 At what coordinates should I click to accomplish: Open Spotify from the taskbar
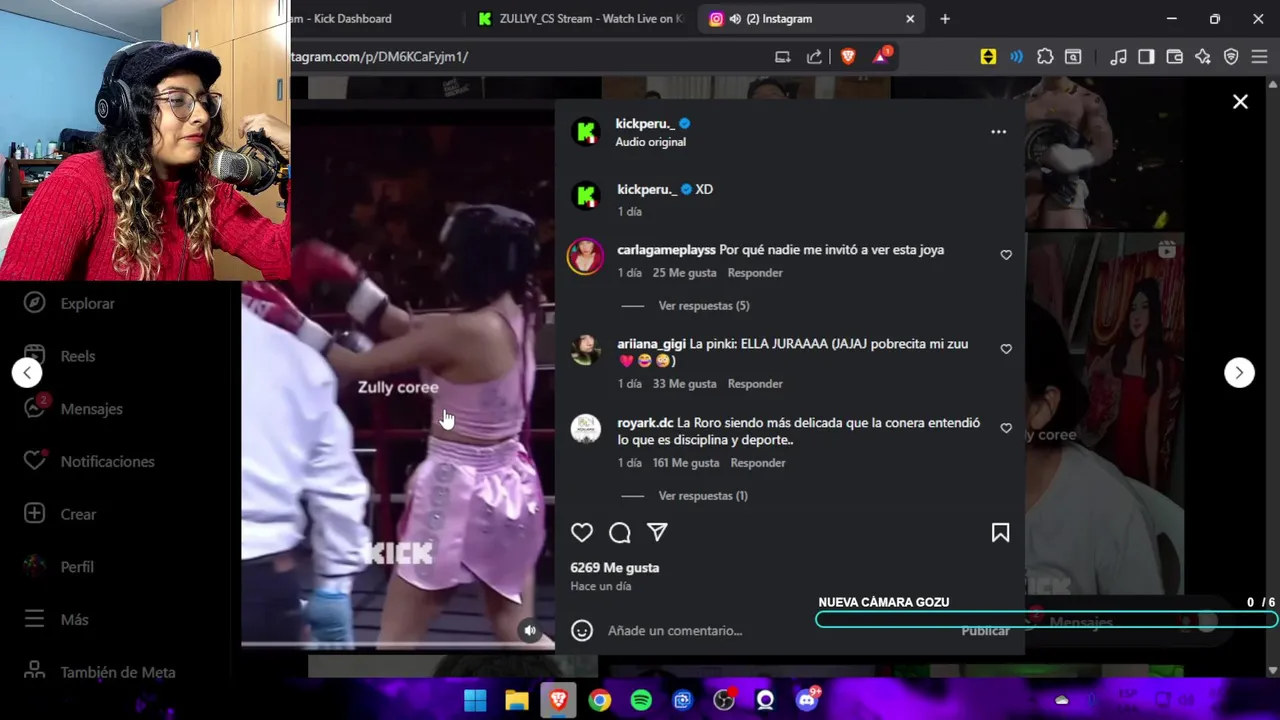point(641,700)
